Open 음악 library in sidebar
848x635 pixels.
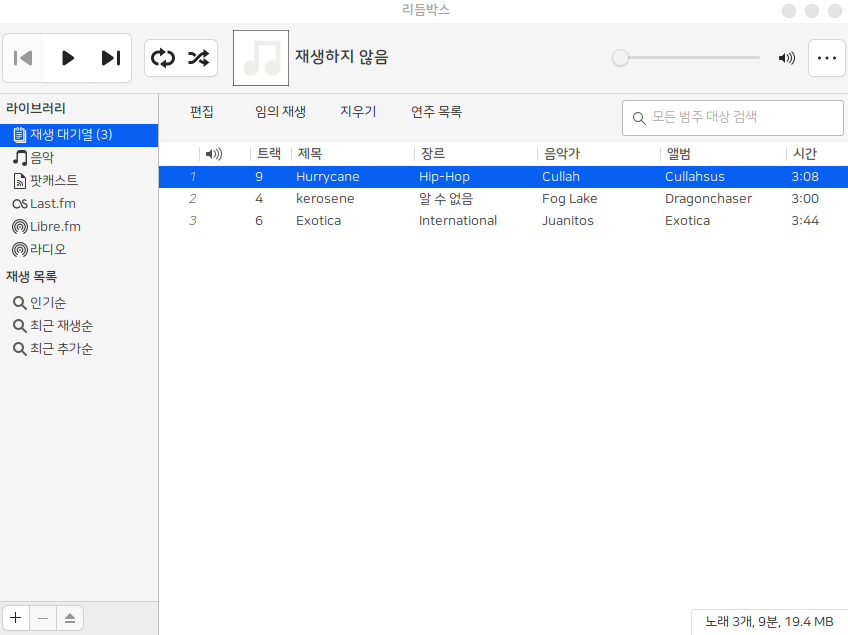tap(42, 158)
